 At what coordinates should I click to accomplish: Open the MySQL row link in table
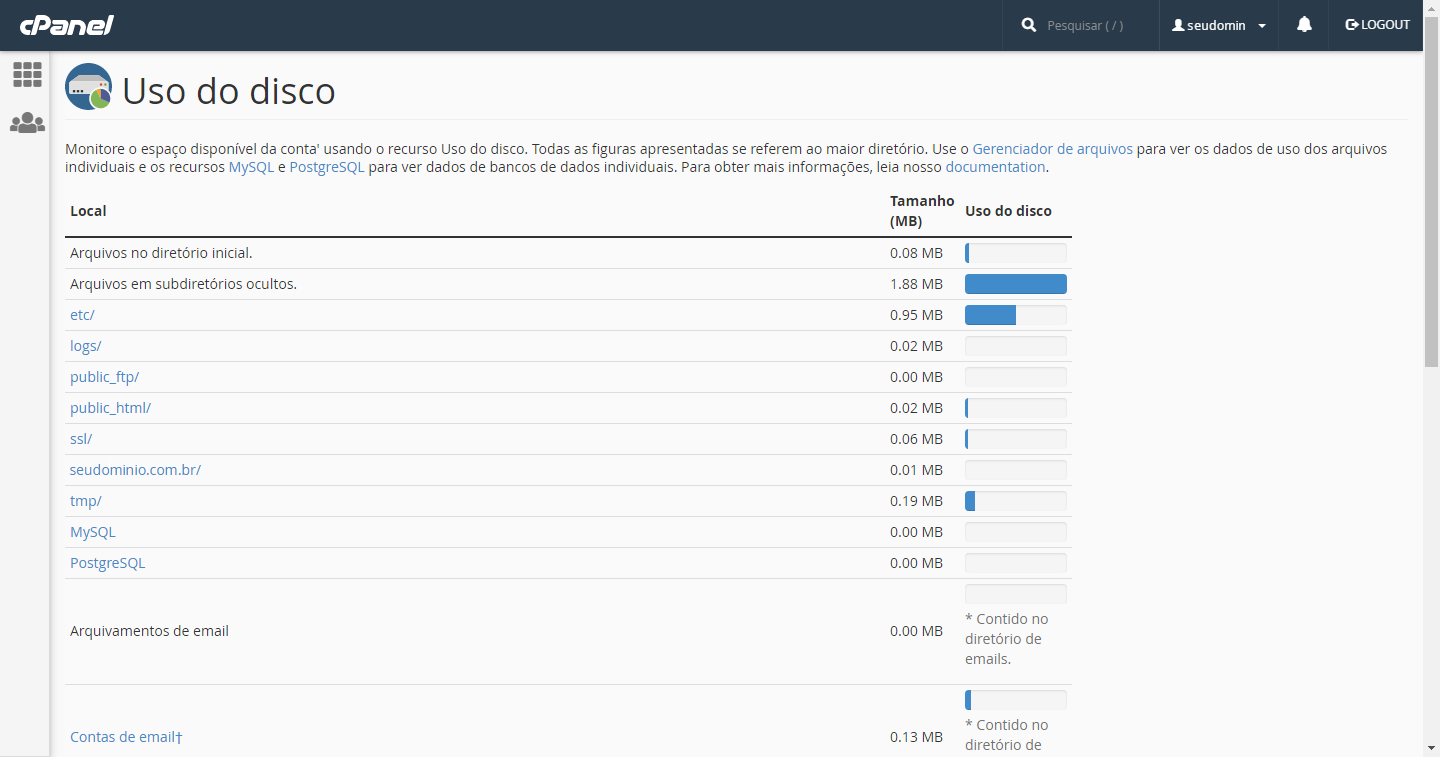(93, 532)
